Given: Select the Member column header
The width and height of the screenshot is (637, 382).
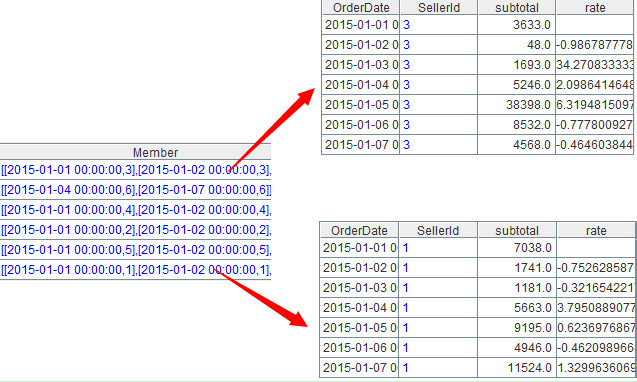Looking at the screenshot, I should click(x=135, y=152).
